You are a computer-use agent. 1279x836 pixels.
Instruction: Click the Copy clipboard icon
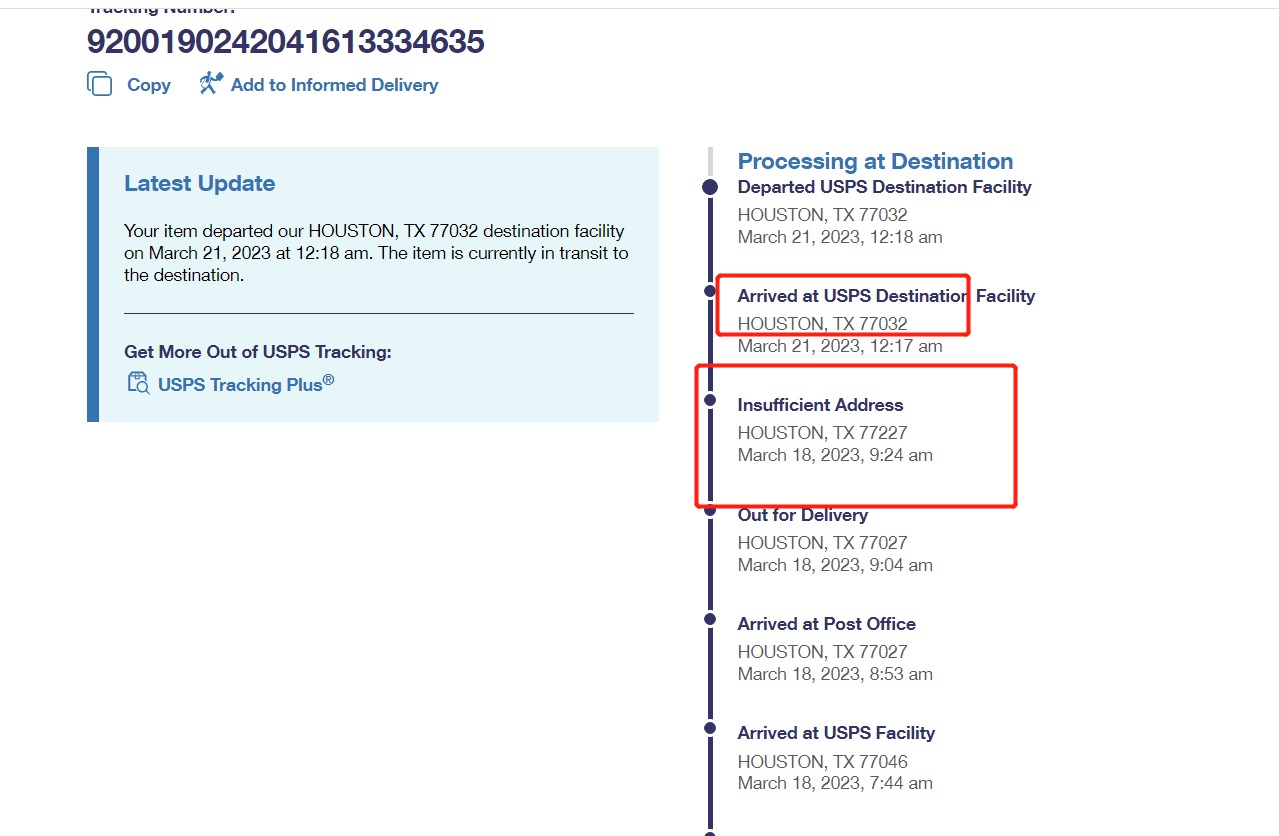point(100,84)
